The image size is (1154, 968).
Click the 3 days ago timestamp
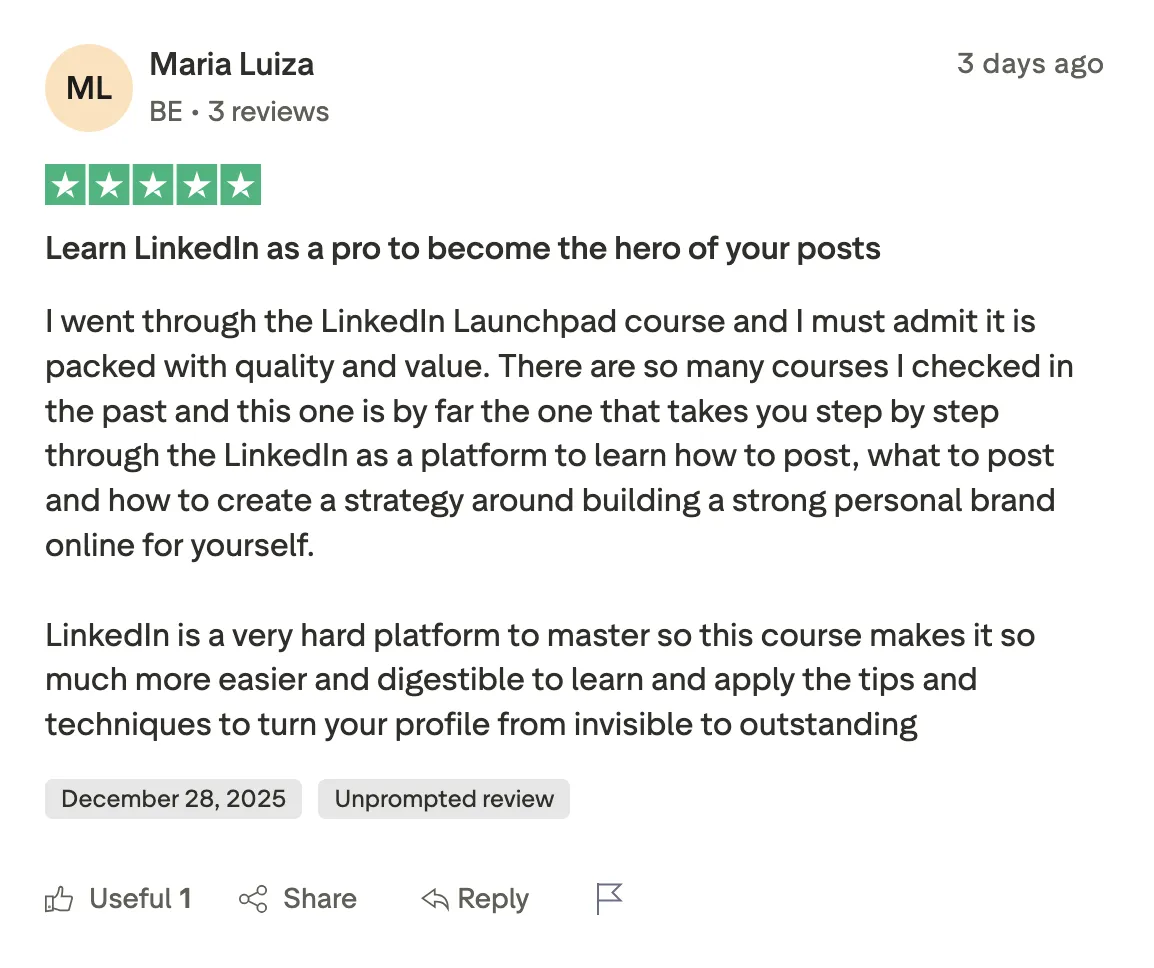click(x=1031, y=64)
